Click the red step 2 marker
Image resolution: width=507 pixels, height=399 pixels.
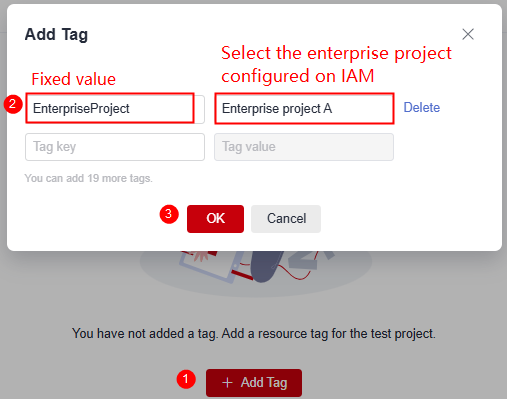pos(13,104)
